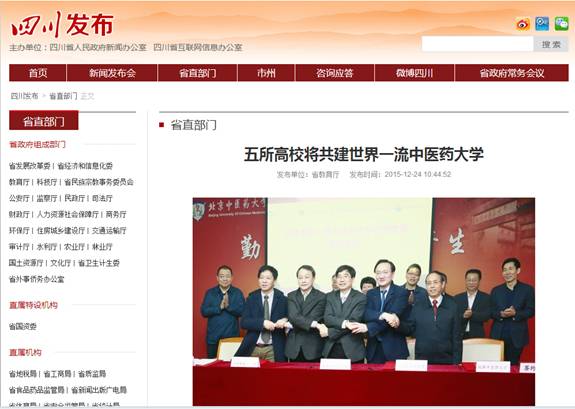Viewport: 575px width, 409px height.
Task: Open 省国资委 sidebar link
Action: pos(23,326)
